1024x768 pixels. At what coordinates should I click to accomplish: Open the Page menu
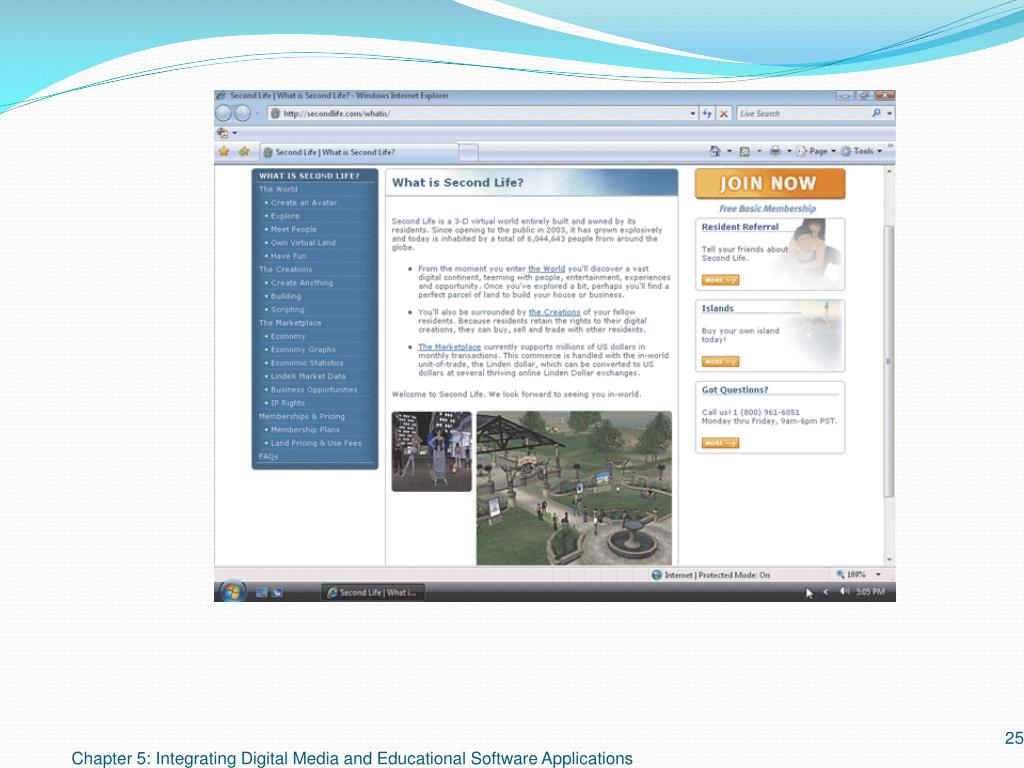point(816,151)
